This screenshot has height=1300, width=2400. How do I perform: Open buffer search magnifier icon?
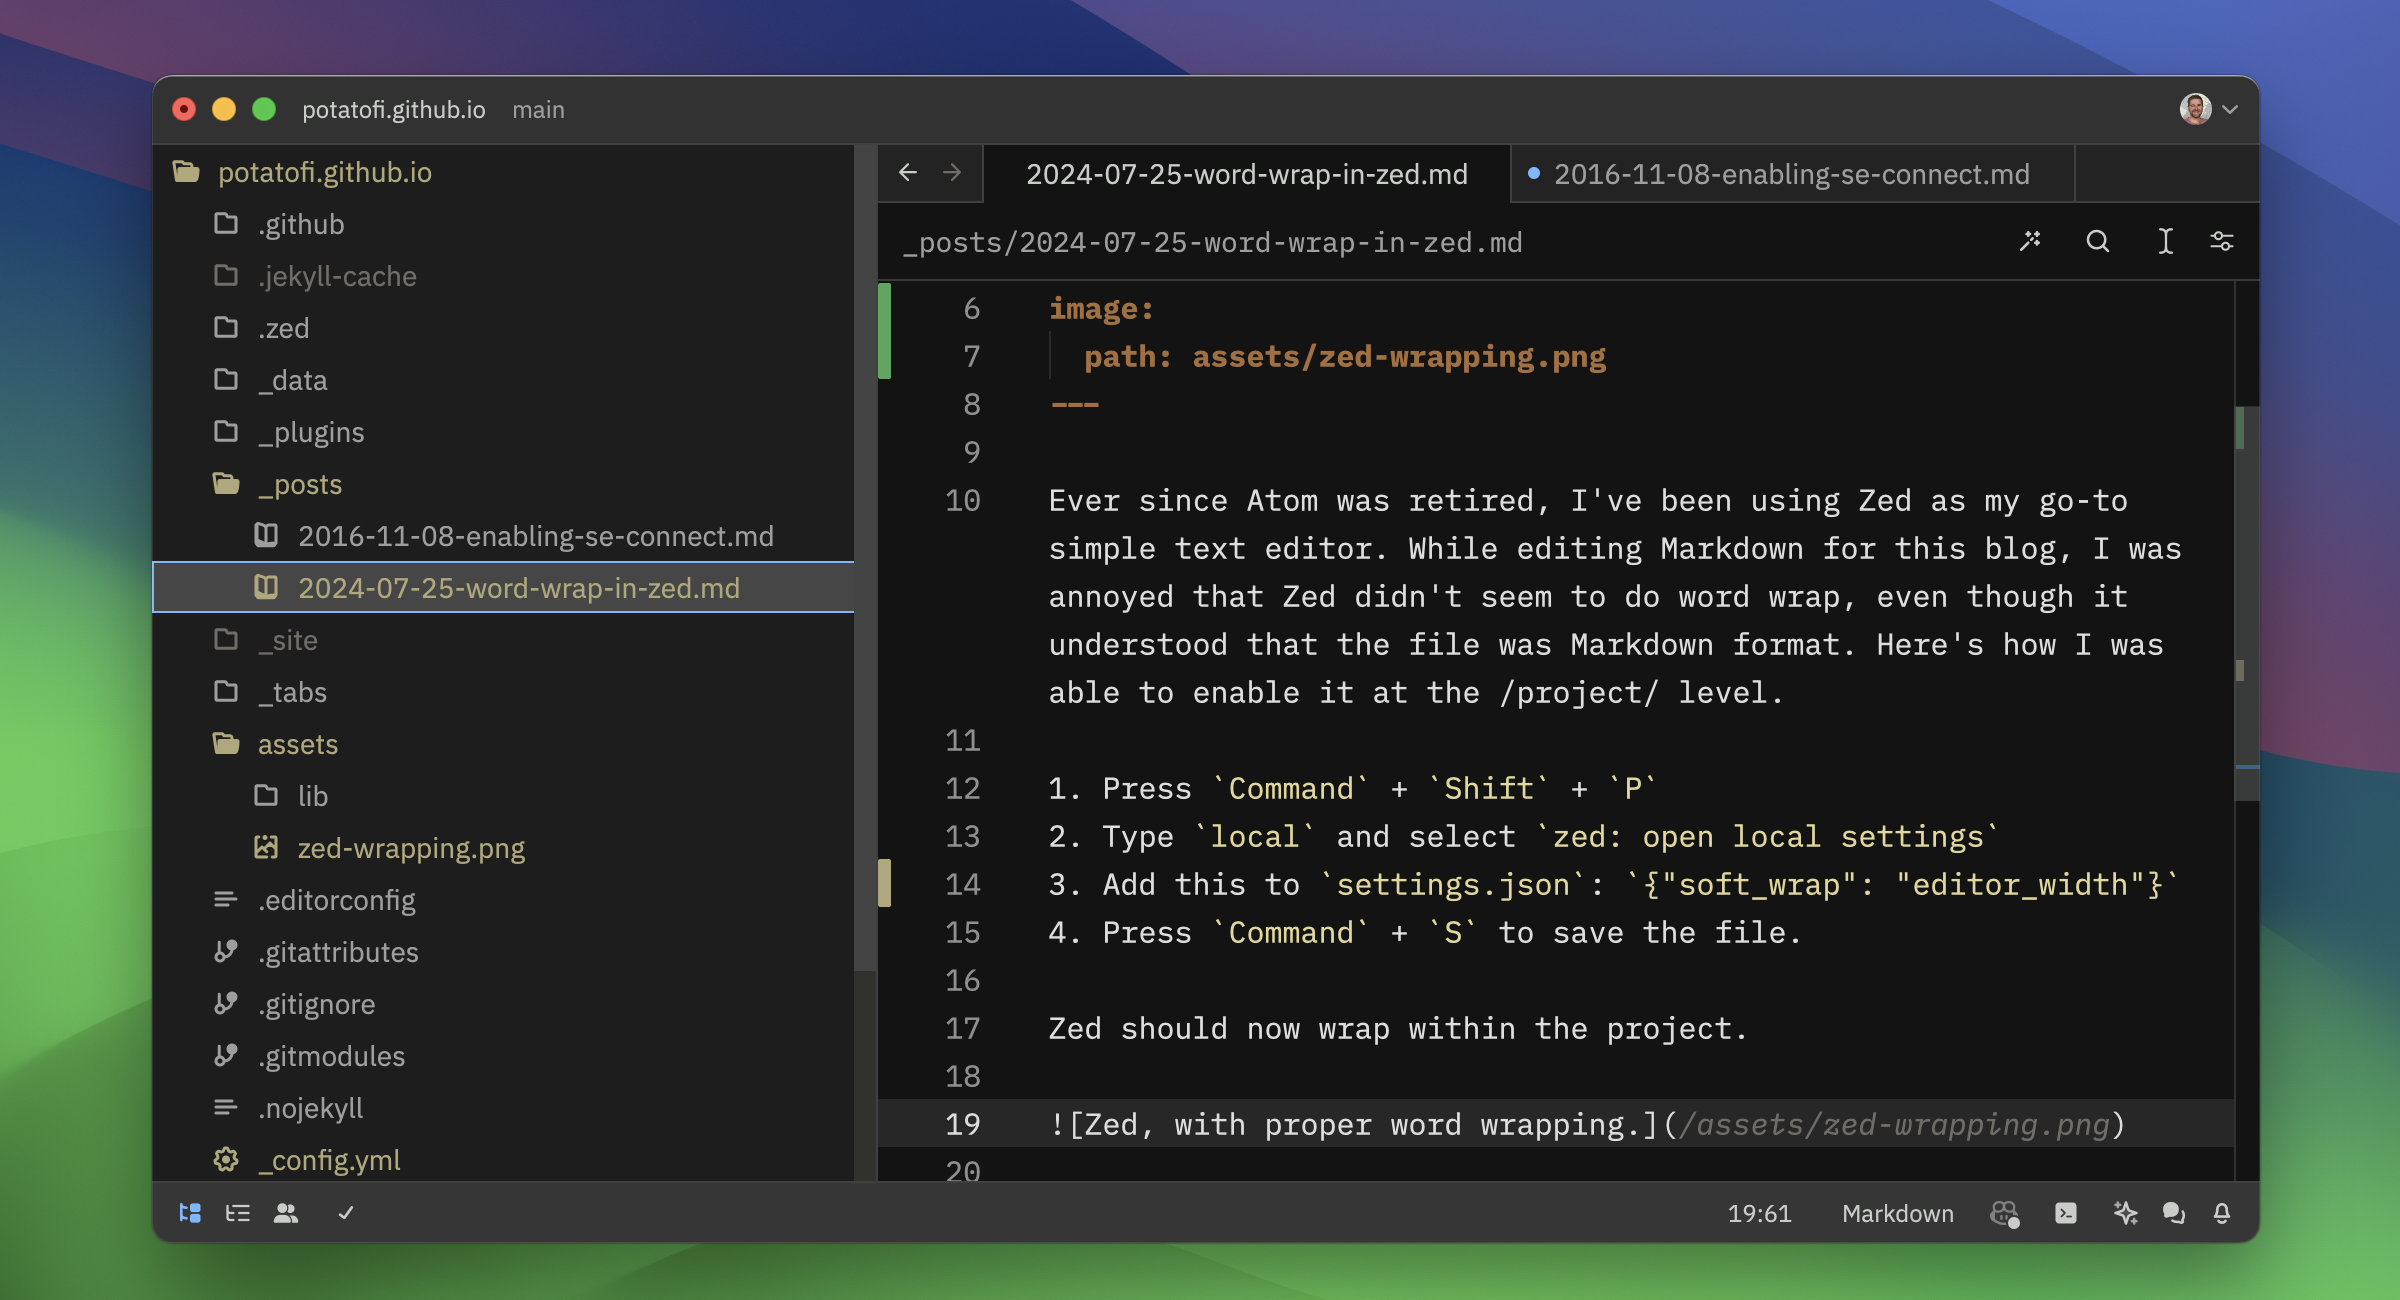tap(2098, 241)
